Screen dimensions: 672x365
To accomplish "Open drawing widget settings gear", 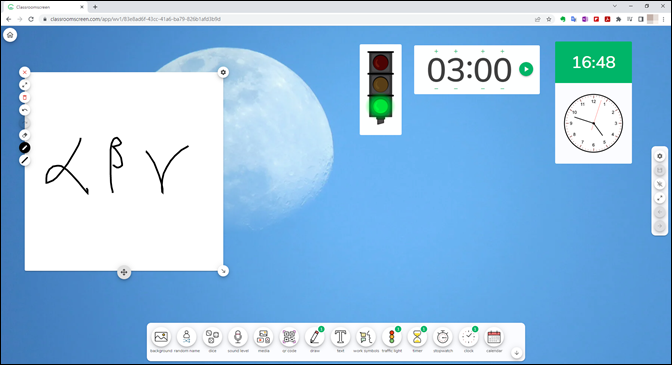I will pyautogui.click(x=223, y=72).
